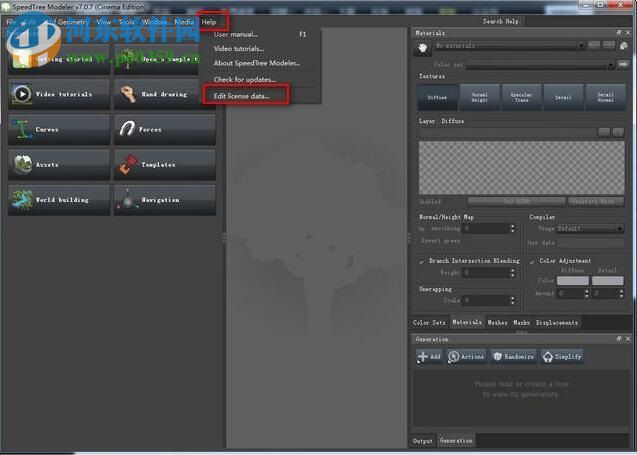This screenshot has height=455, width=637.
Task: Select the Generation tab at bottom
Action: pos(456,441)
